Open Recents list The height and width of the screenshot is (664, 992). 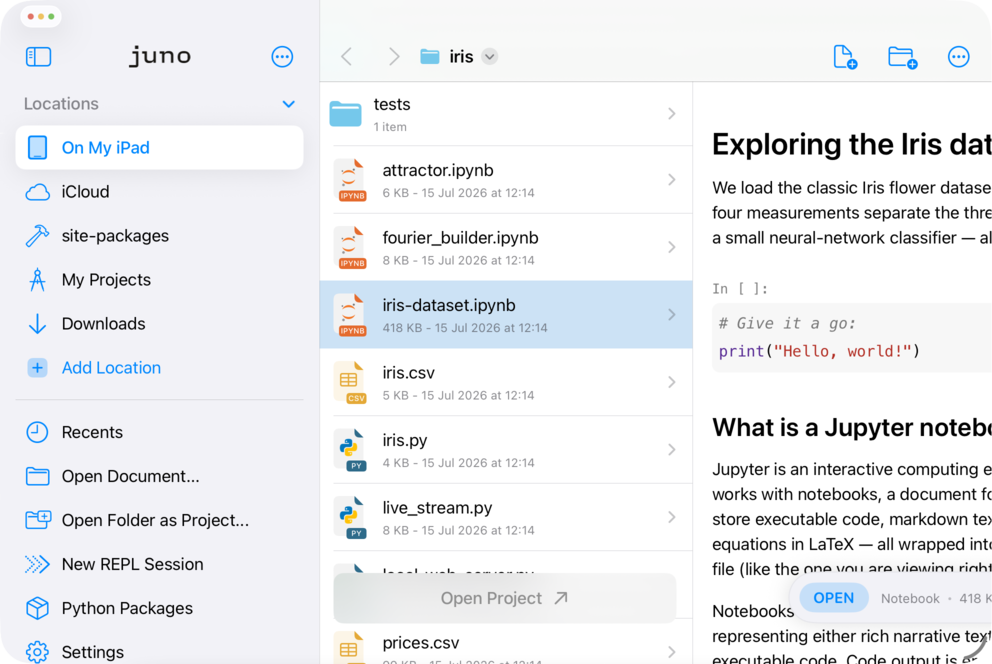pos(159,432)
